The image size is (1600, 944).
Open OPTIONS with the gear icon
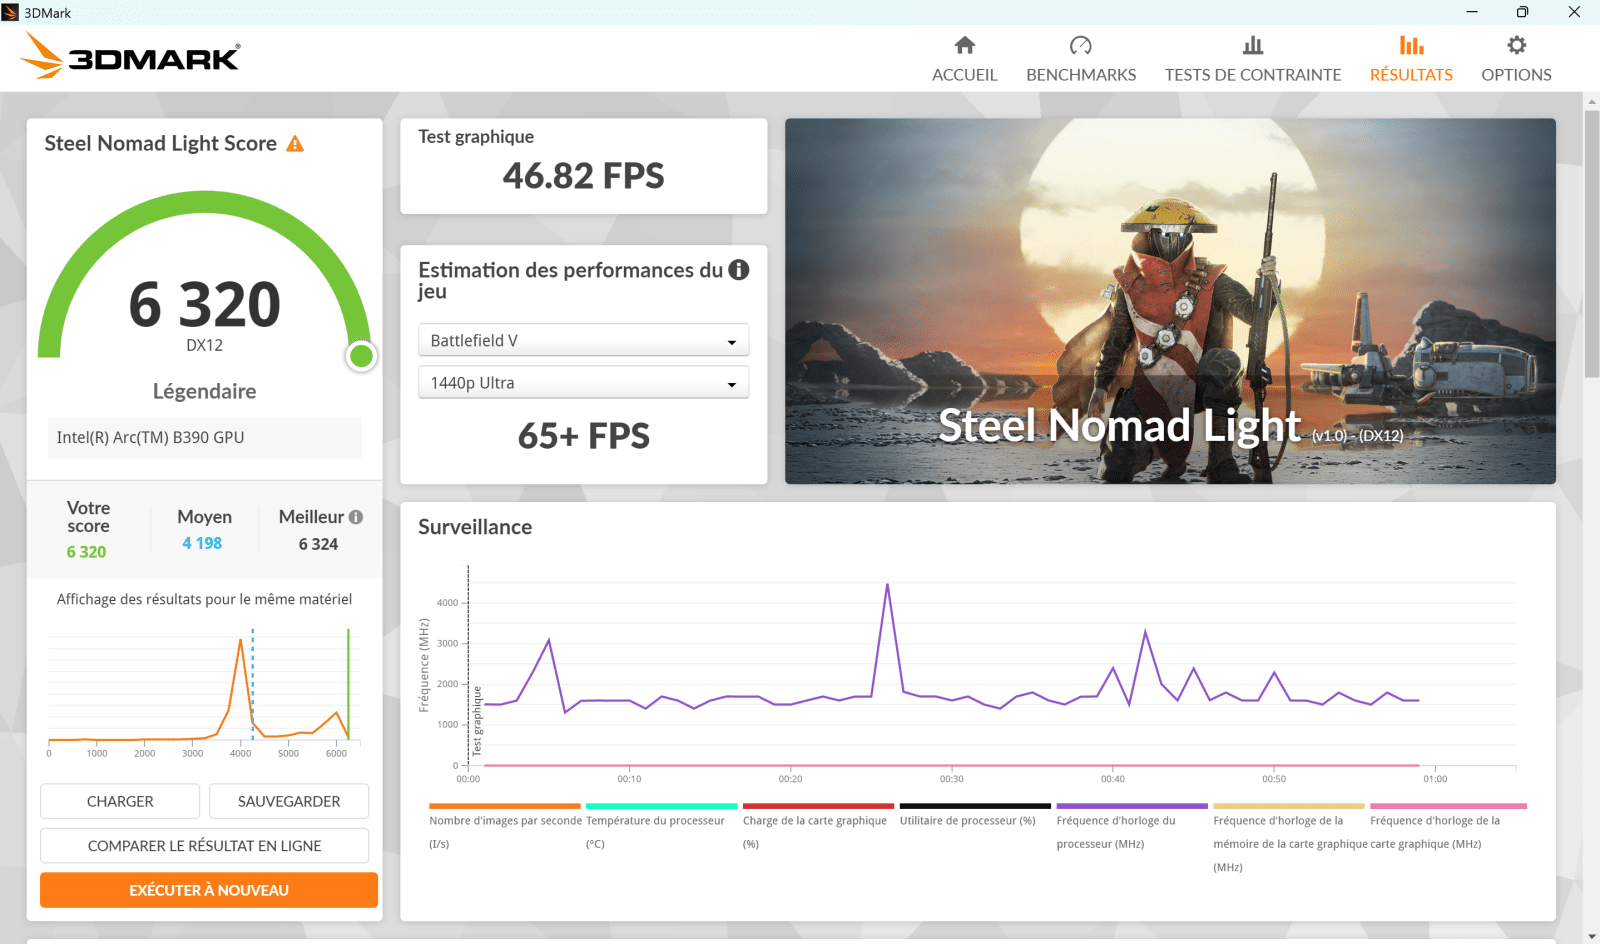1516,45
